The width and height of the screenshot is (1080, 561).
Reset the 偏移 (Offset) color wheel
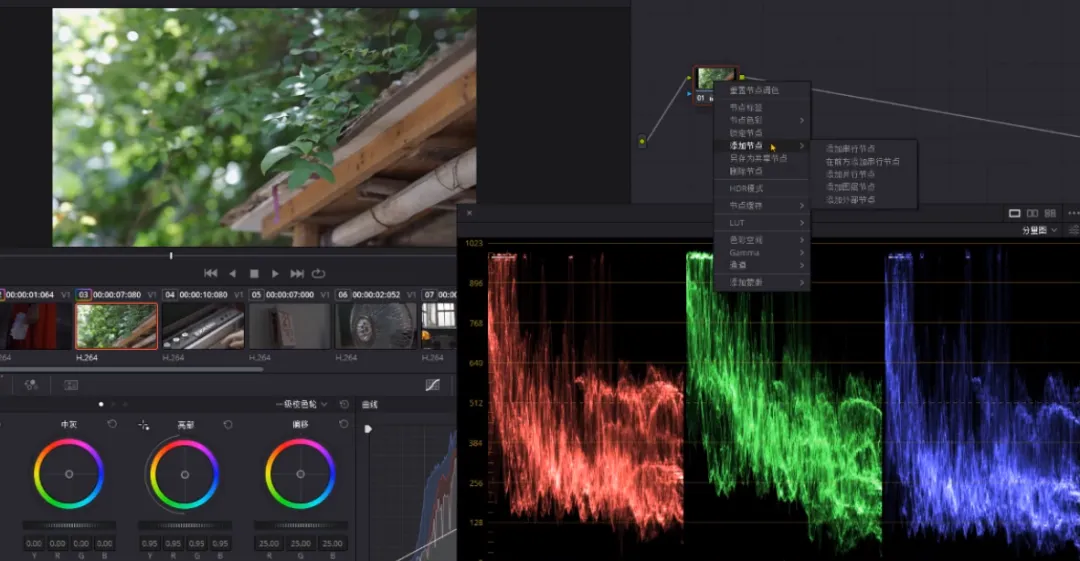[344, 425]
